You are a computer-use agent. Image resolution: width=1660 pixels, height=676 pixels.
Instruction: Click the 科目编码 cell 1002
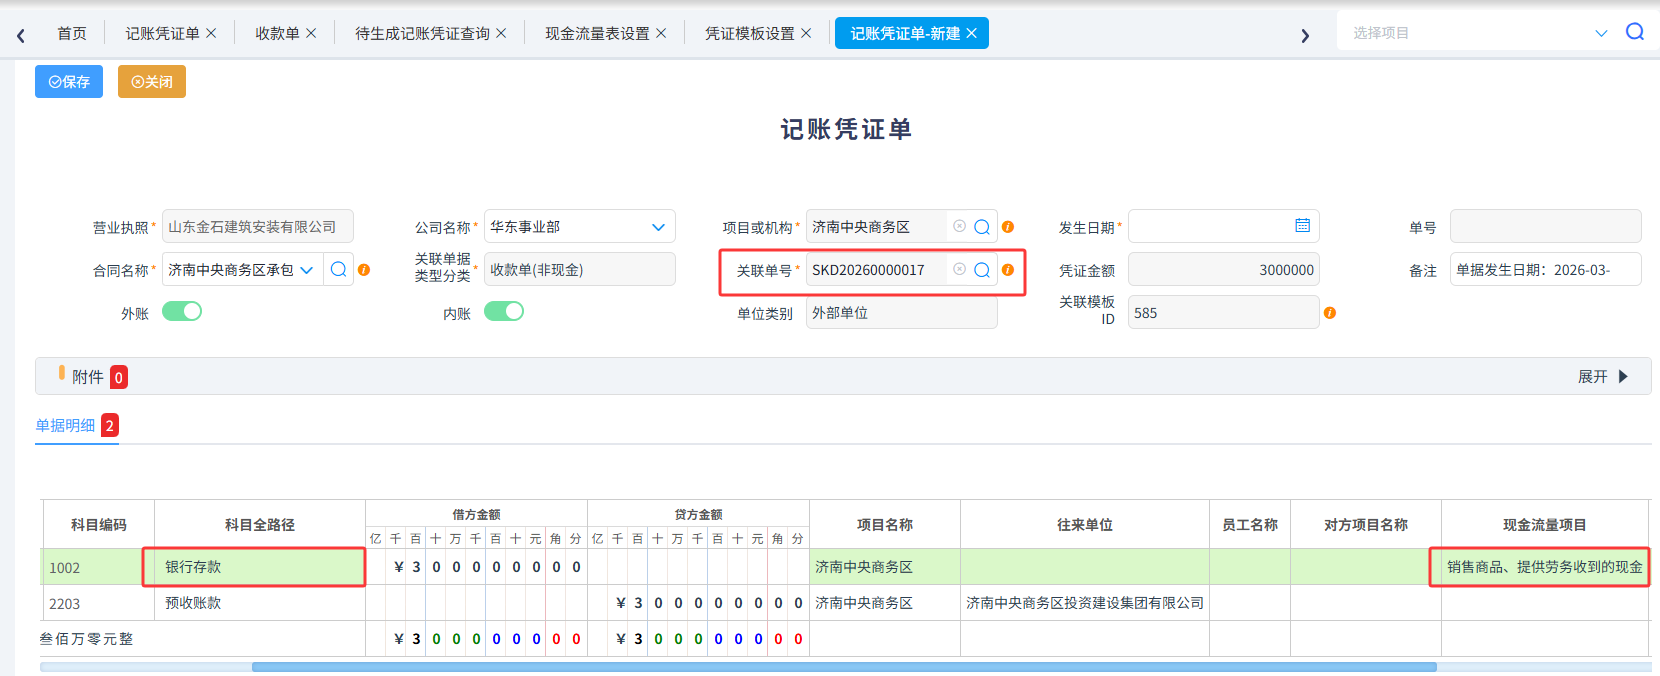pos(98,567)
